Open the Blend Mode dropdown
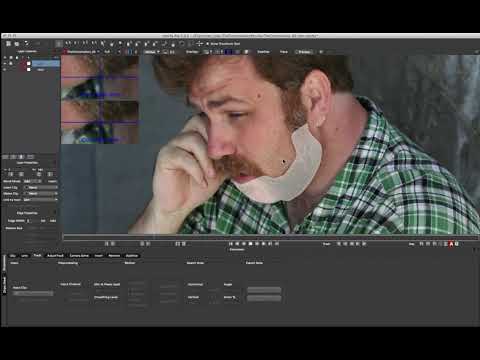480x360 pixels. click(x=32, y=181)
